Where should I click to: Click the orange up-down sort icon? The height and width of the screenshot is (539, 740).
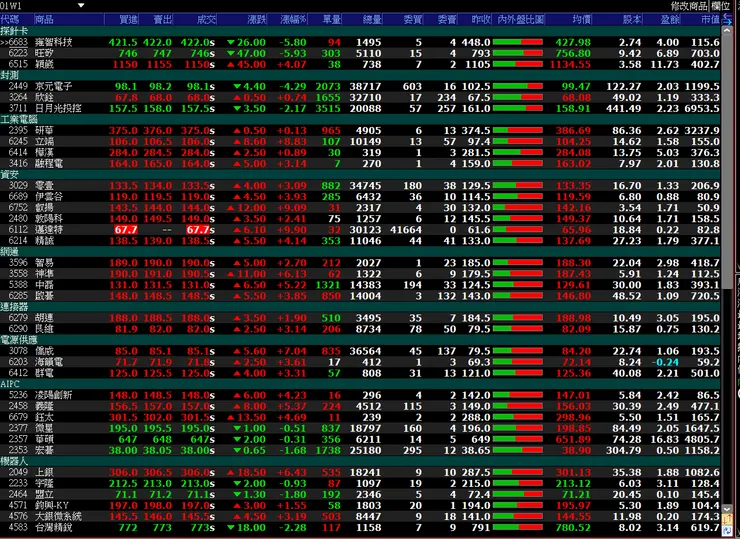tap(727, 520)
